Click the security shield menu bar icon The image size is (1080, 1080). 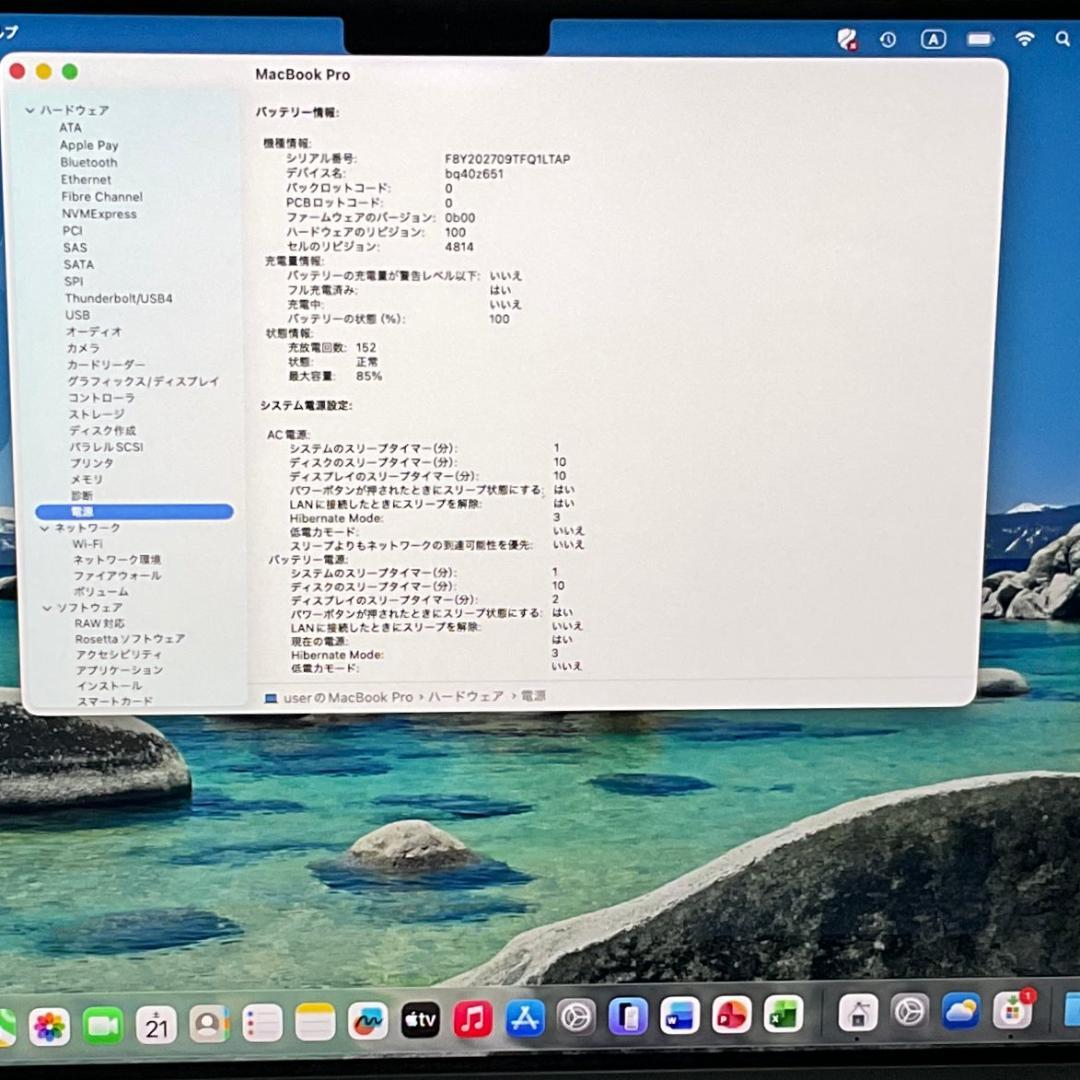pyautogui.click(x=847, y=39)
